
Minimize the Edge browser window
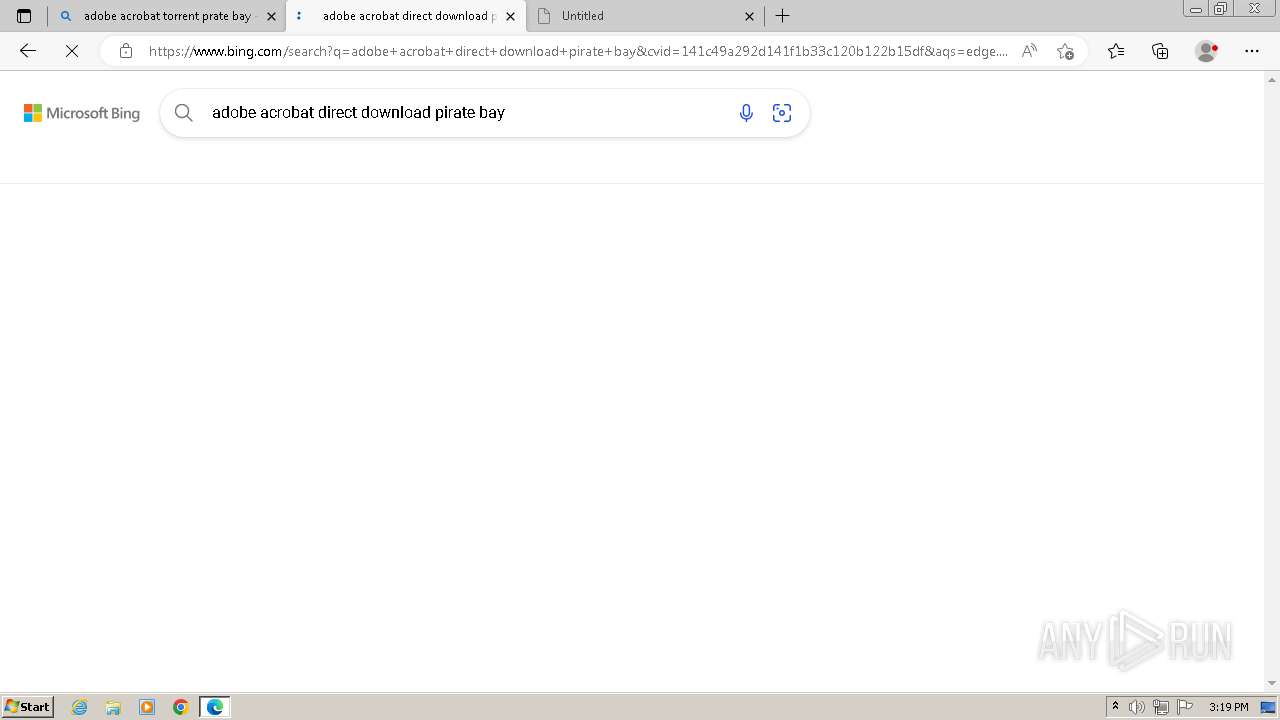pos(1195,8)
